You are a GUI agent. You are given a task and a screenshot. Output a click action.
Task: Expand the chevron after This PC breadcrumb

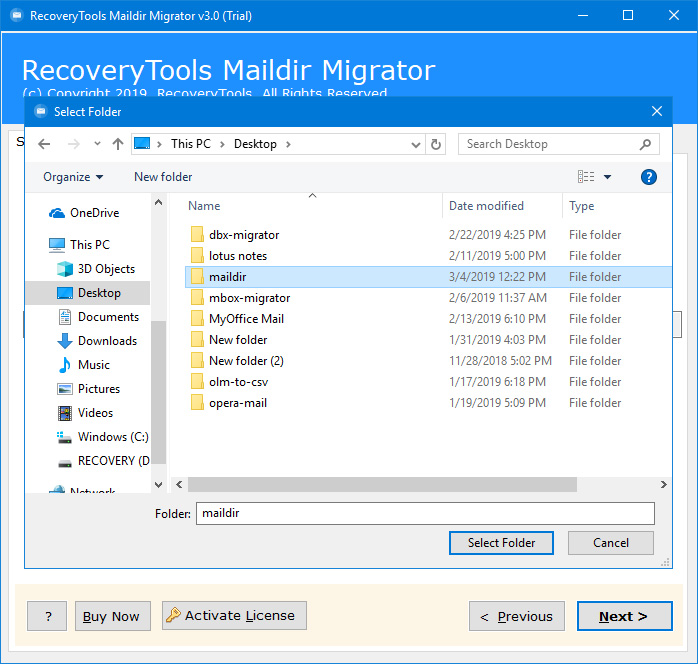pos(222,144)
